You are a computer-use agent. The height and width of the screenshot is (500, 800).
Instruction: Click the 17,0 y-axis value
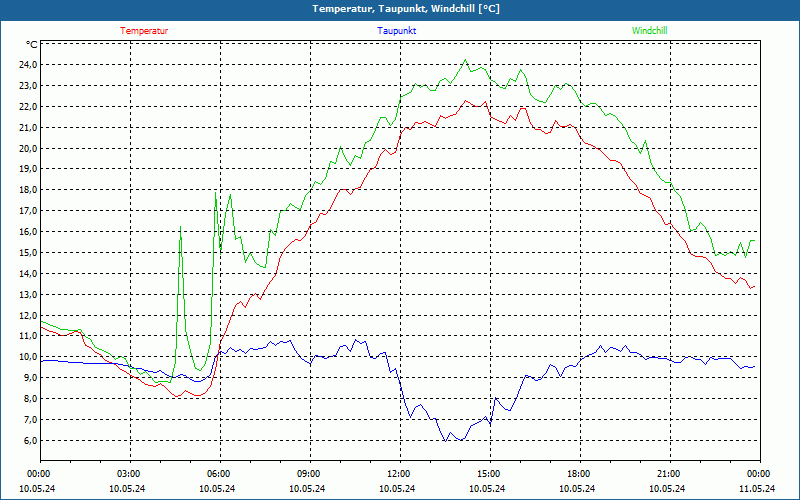(28, 211)
